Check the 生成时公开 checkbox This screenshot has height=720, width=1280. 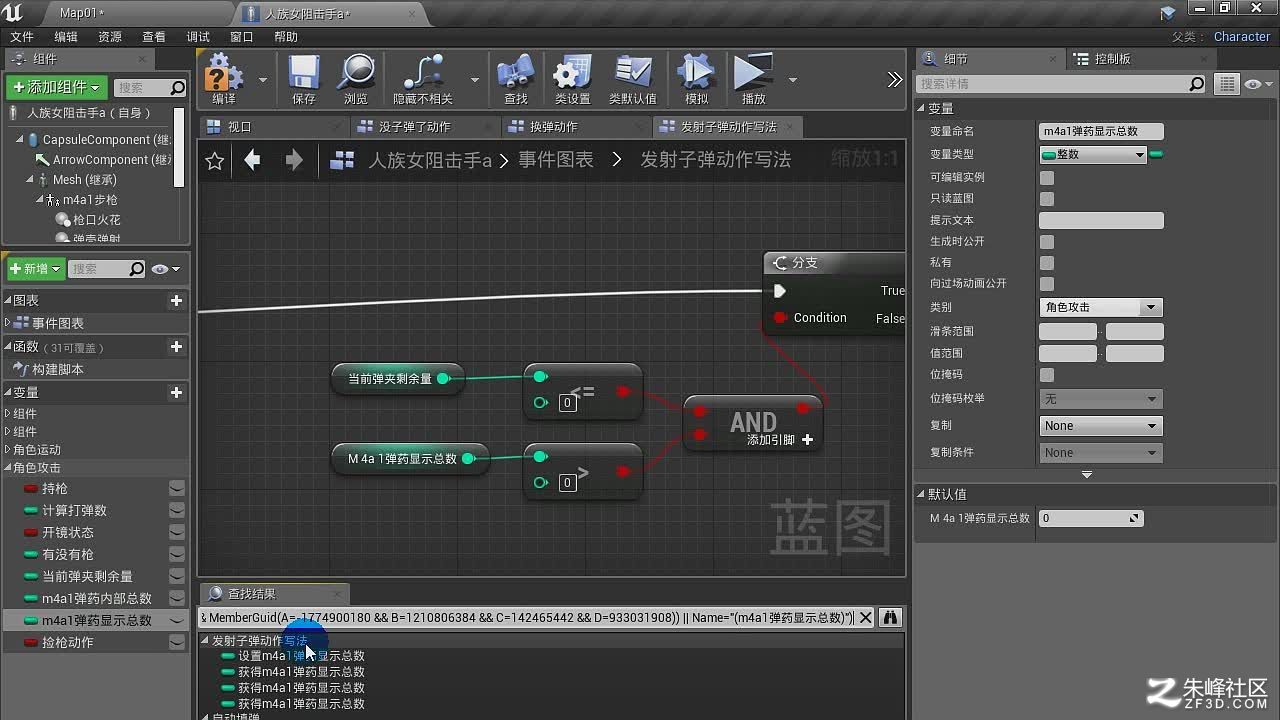point(1047,241)
